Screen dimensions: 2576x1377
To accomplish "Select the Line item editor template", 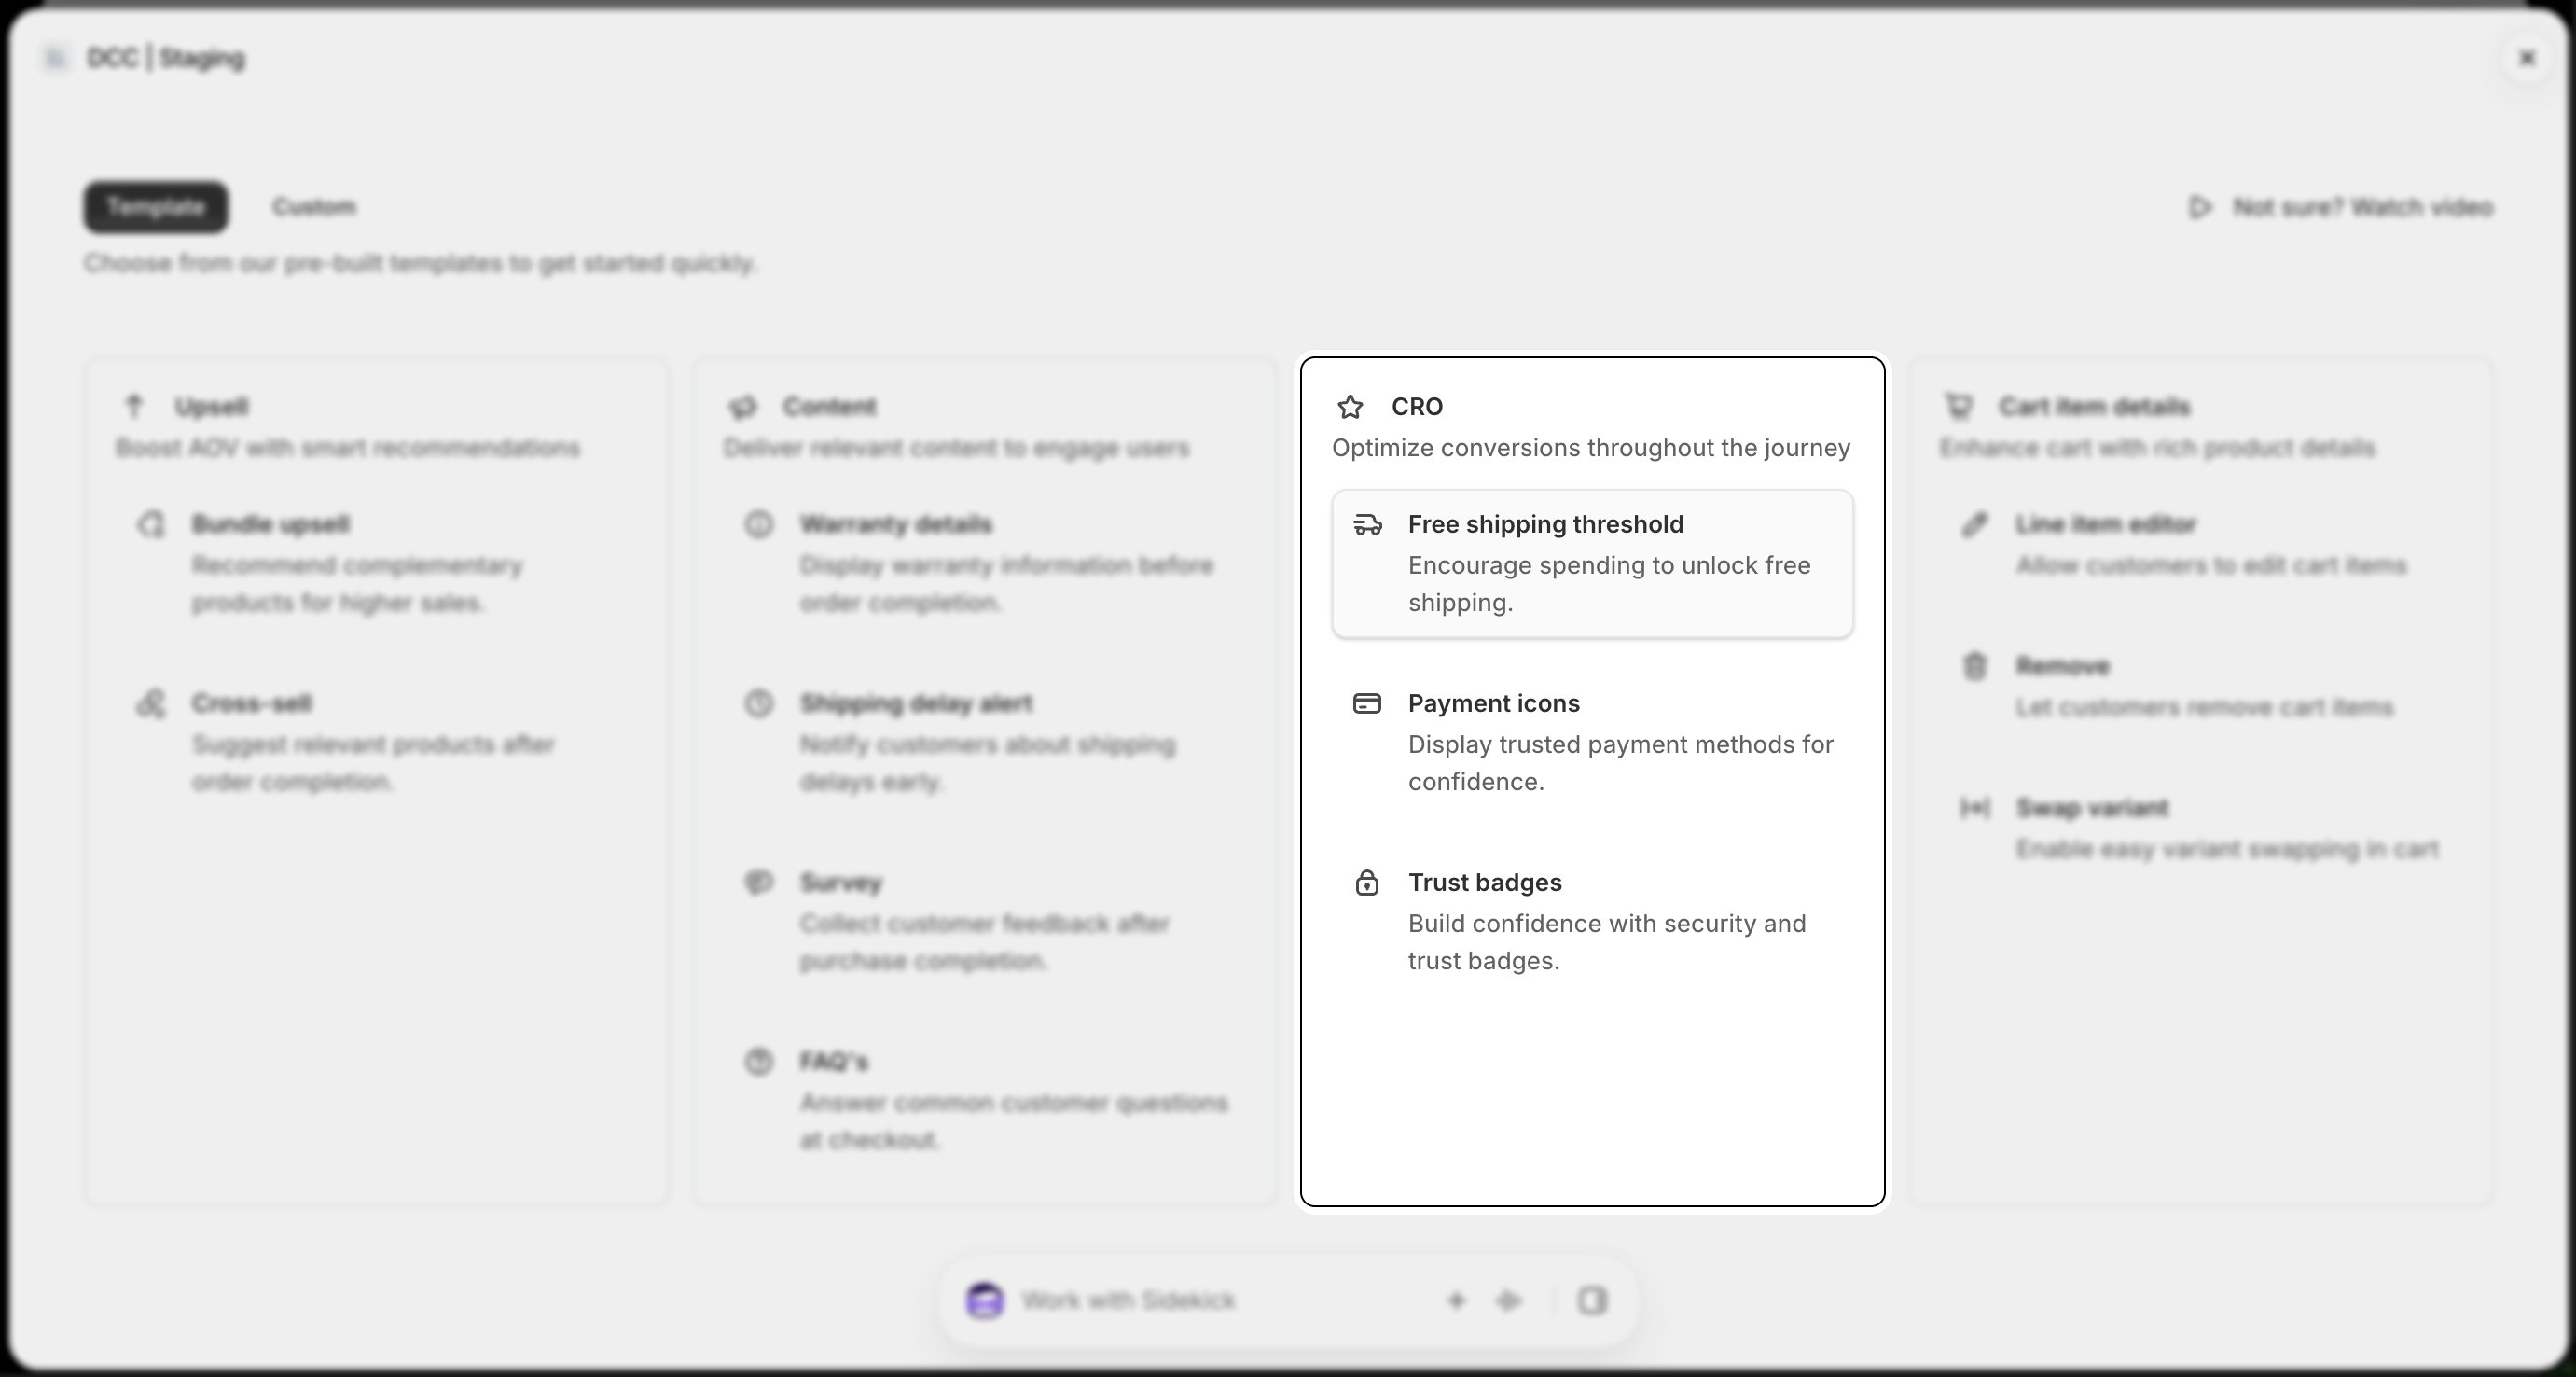I will [2200, 545].
